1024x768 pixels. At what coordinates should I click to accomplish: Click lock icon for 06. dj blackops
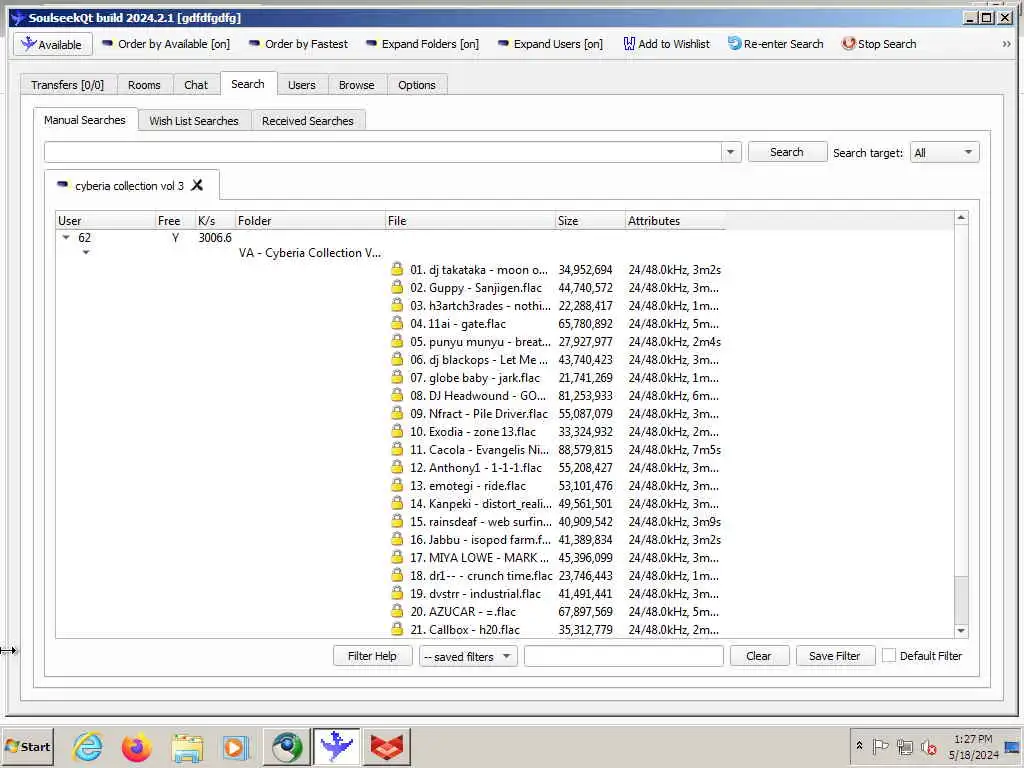click(397, 359)
